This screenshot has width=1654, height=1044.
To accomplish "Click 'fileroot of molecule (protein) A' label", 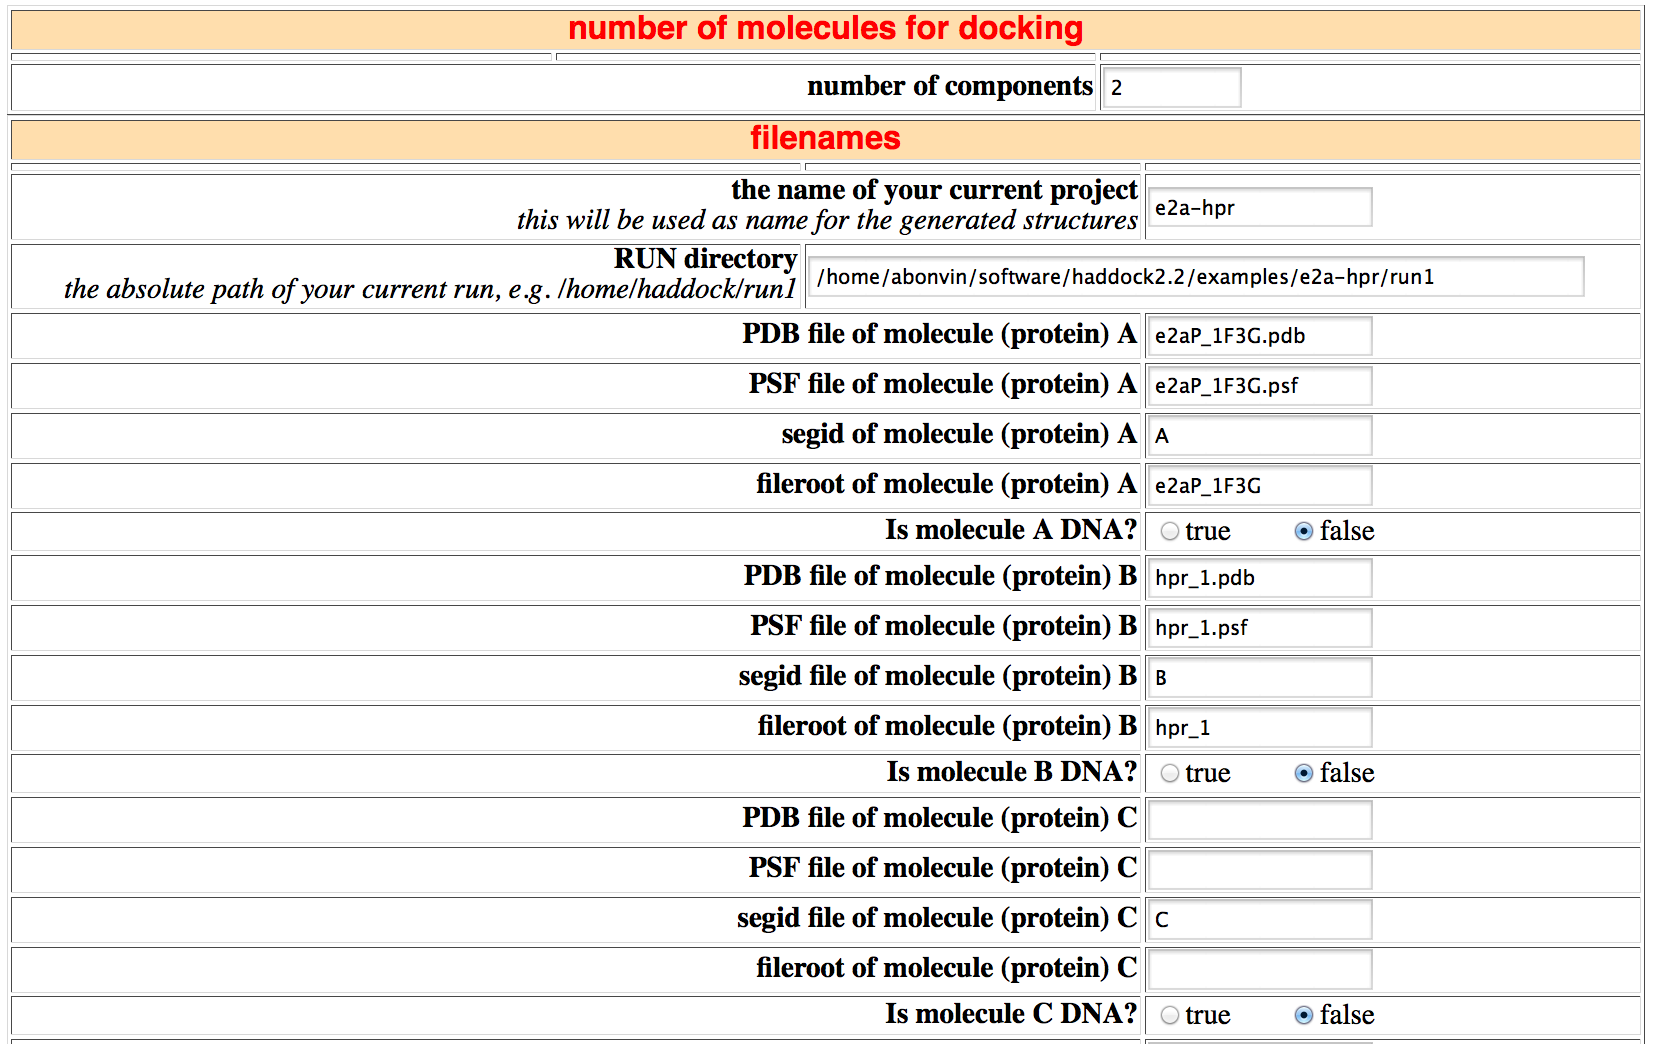I will 946,484.
